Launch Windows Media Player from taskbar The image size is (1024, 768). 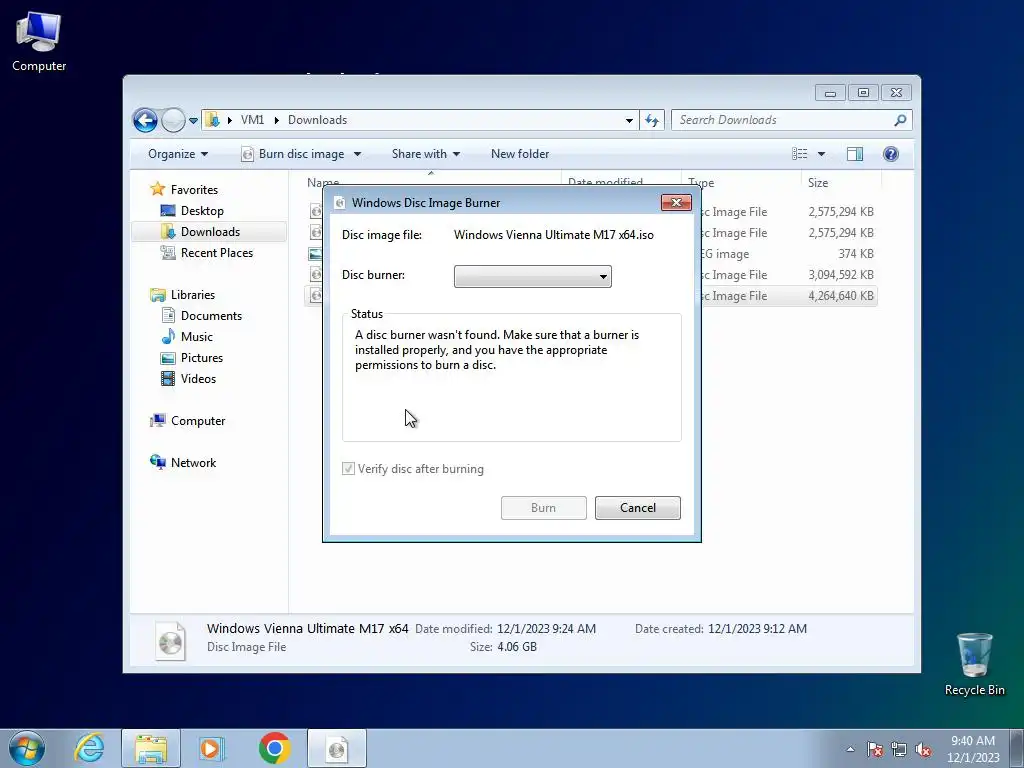[212, 748]
